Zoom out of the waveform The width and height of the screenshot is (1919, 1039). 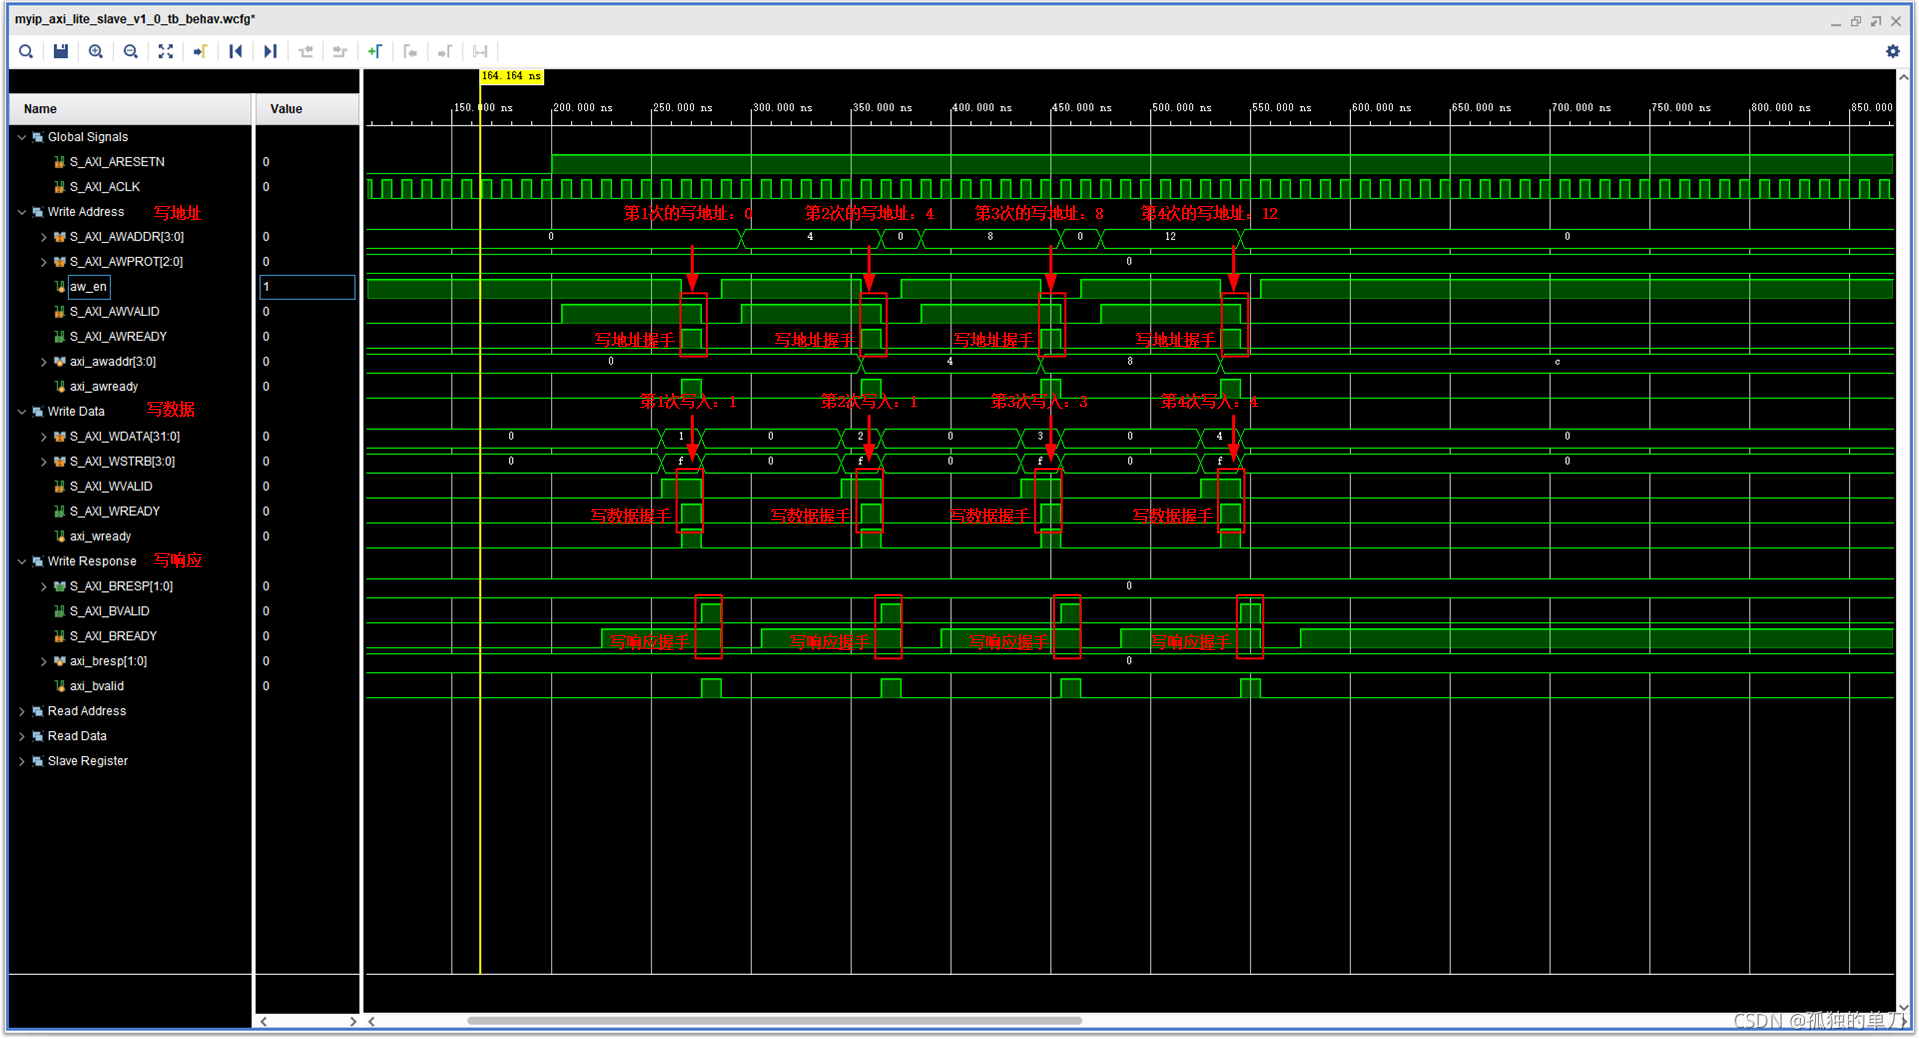click(x=131, y=51)
